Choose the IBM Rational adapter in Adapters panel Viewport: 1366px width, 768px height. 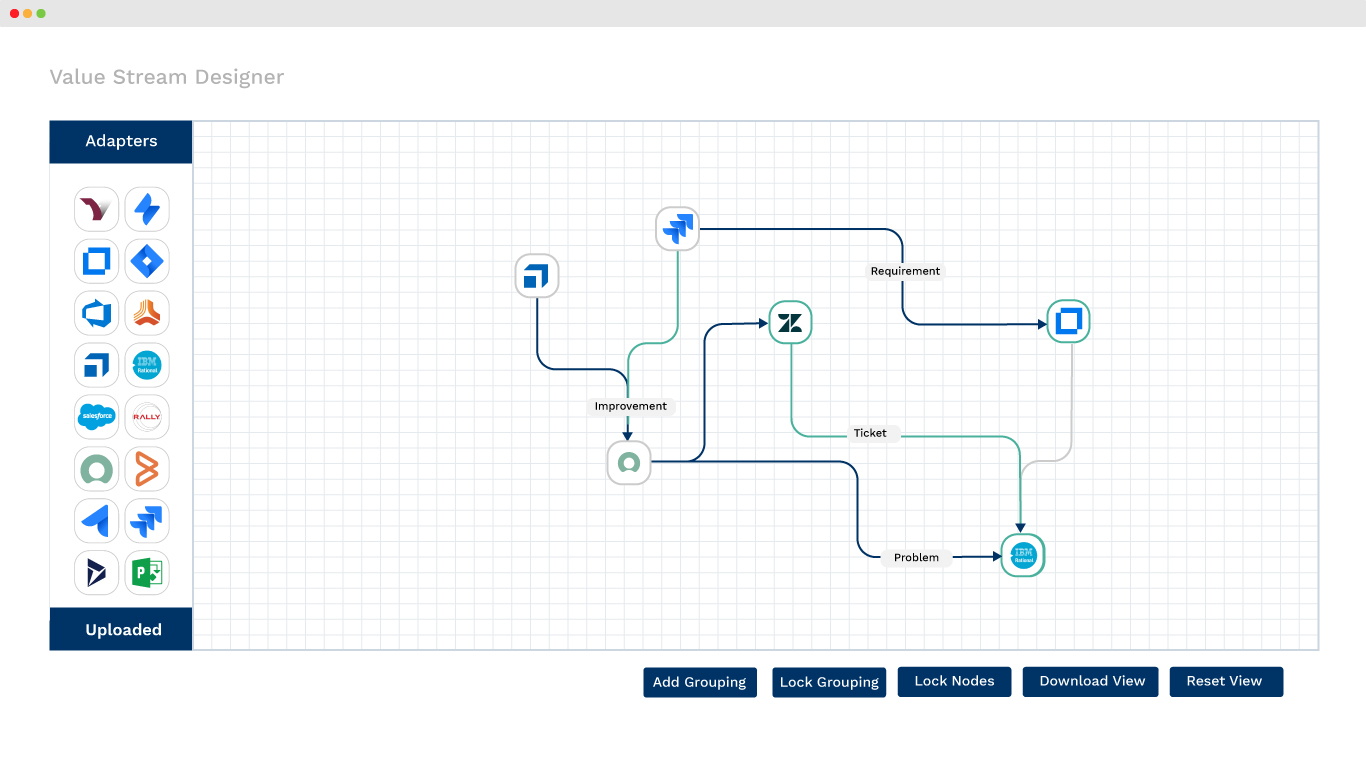(x=147, y=365)
